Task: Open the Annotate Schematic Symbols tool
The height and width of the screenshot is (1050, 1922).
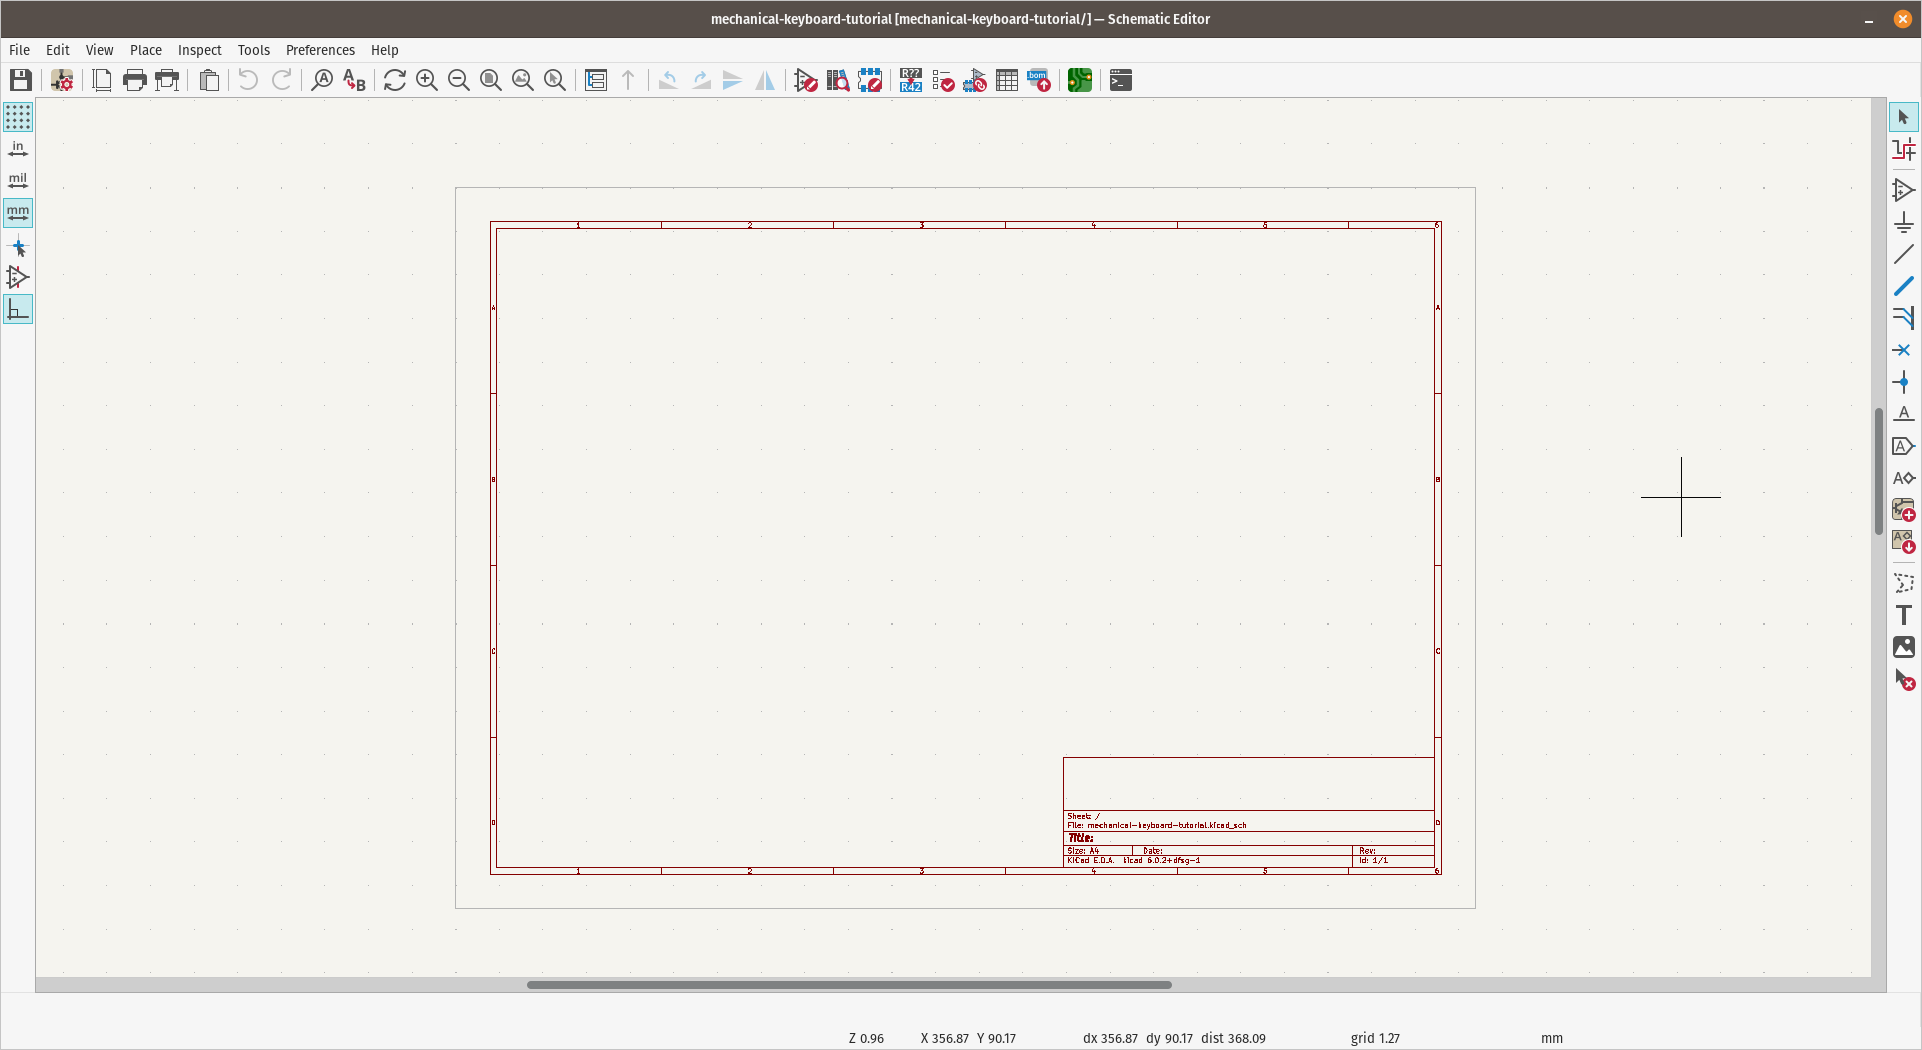Action: pos(910,80)
